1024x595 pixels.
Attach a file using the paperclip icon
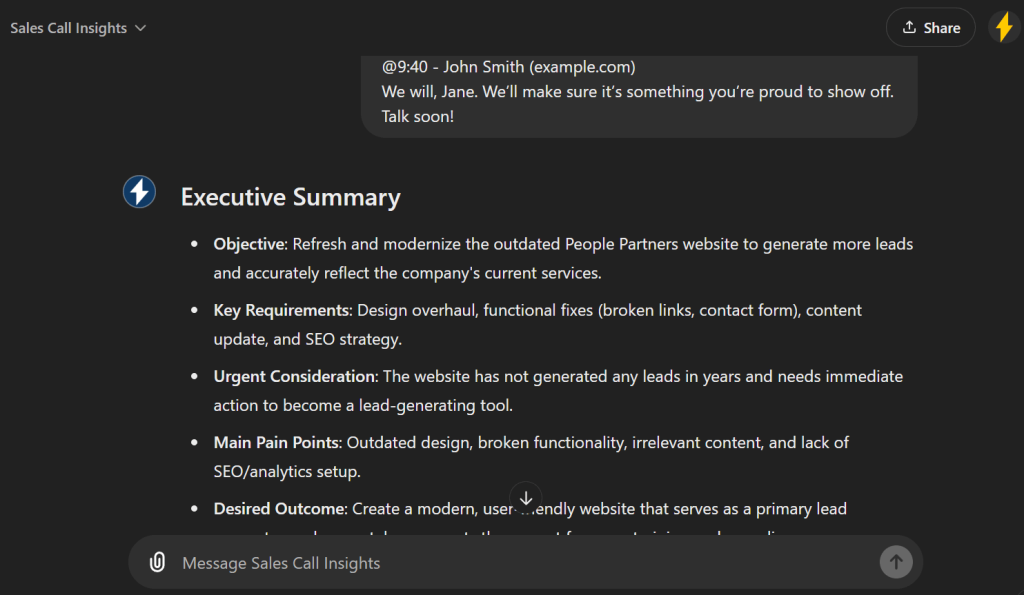pos(157,562)
